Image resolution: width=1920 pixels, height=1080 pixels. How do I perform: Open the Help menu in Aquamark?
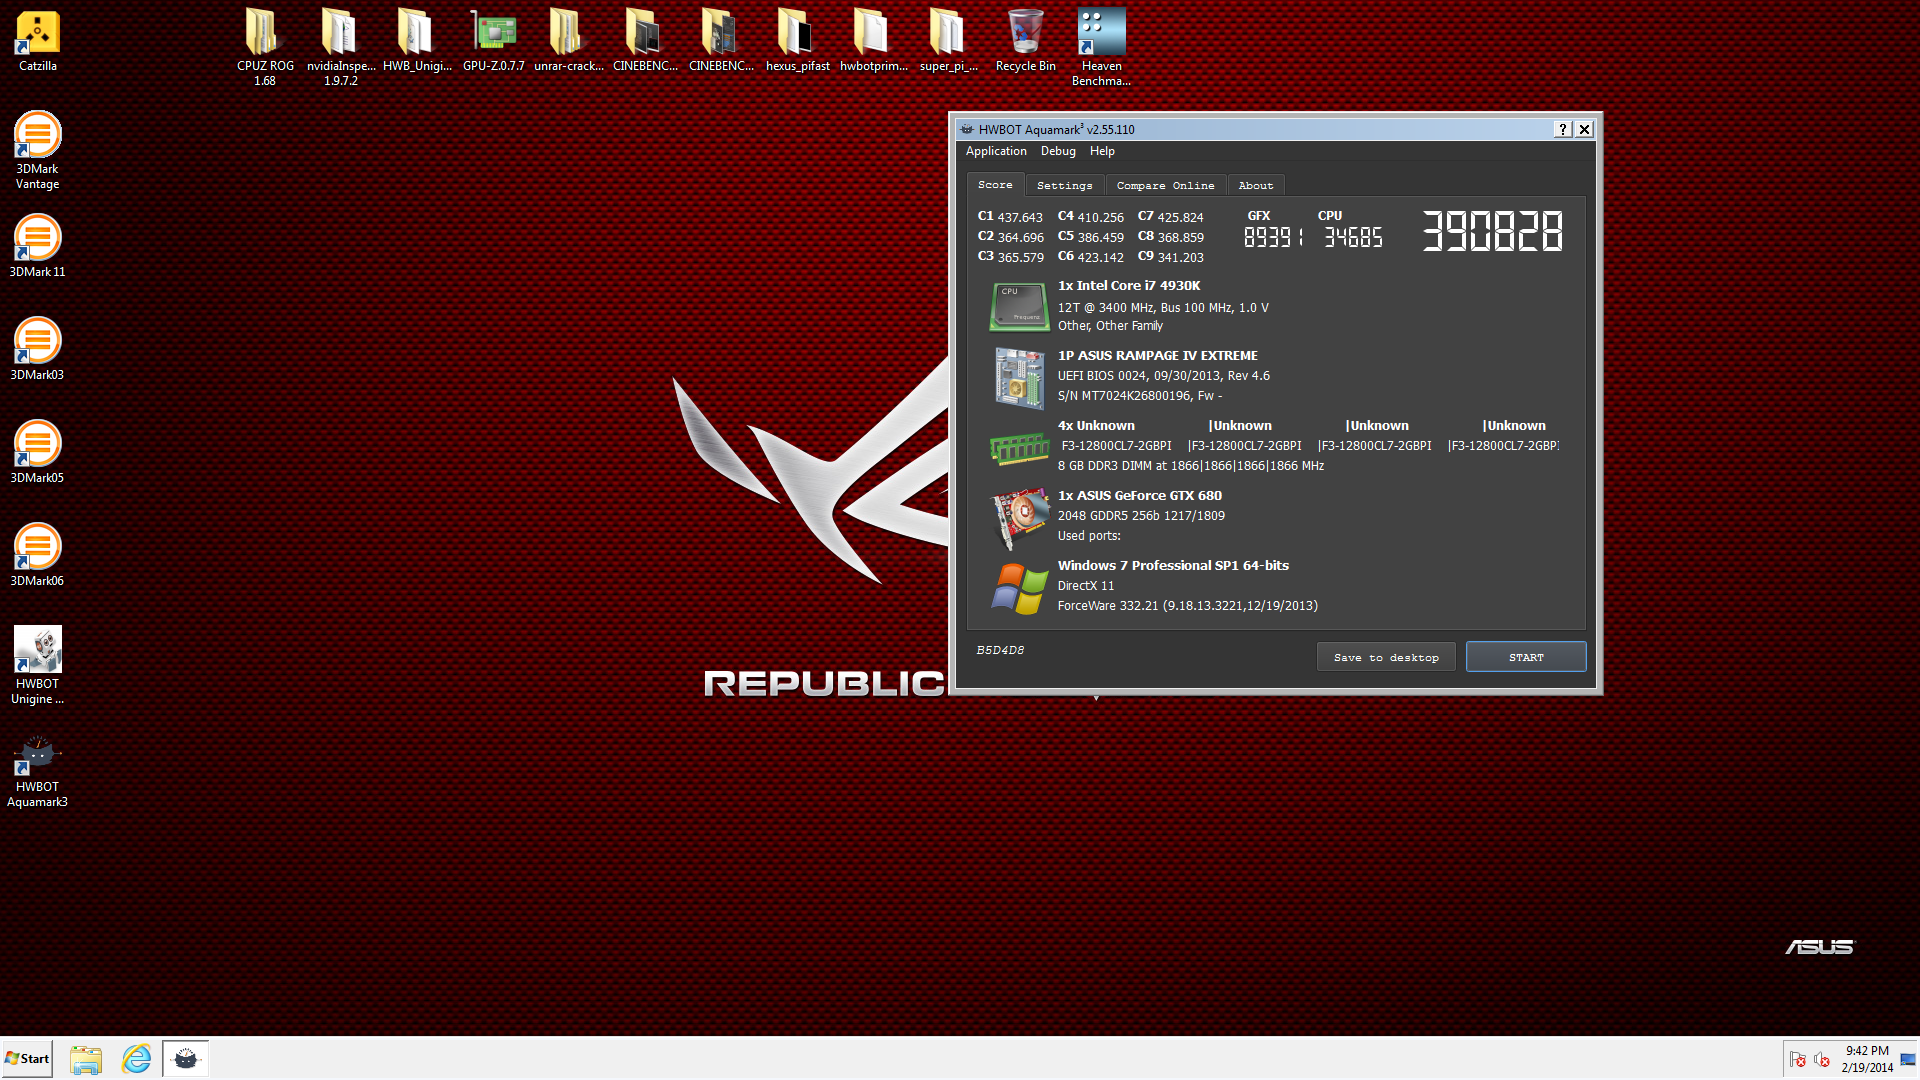tap(1102, 151)
